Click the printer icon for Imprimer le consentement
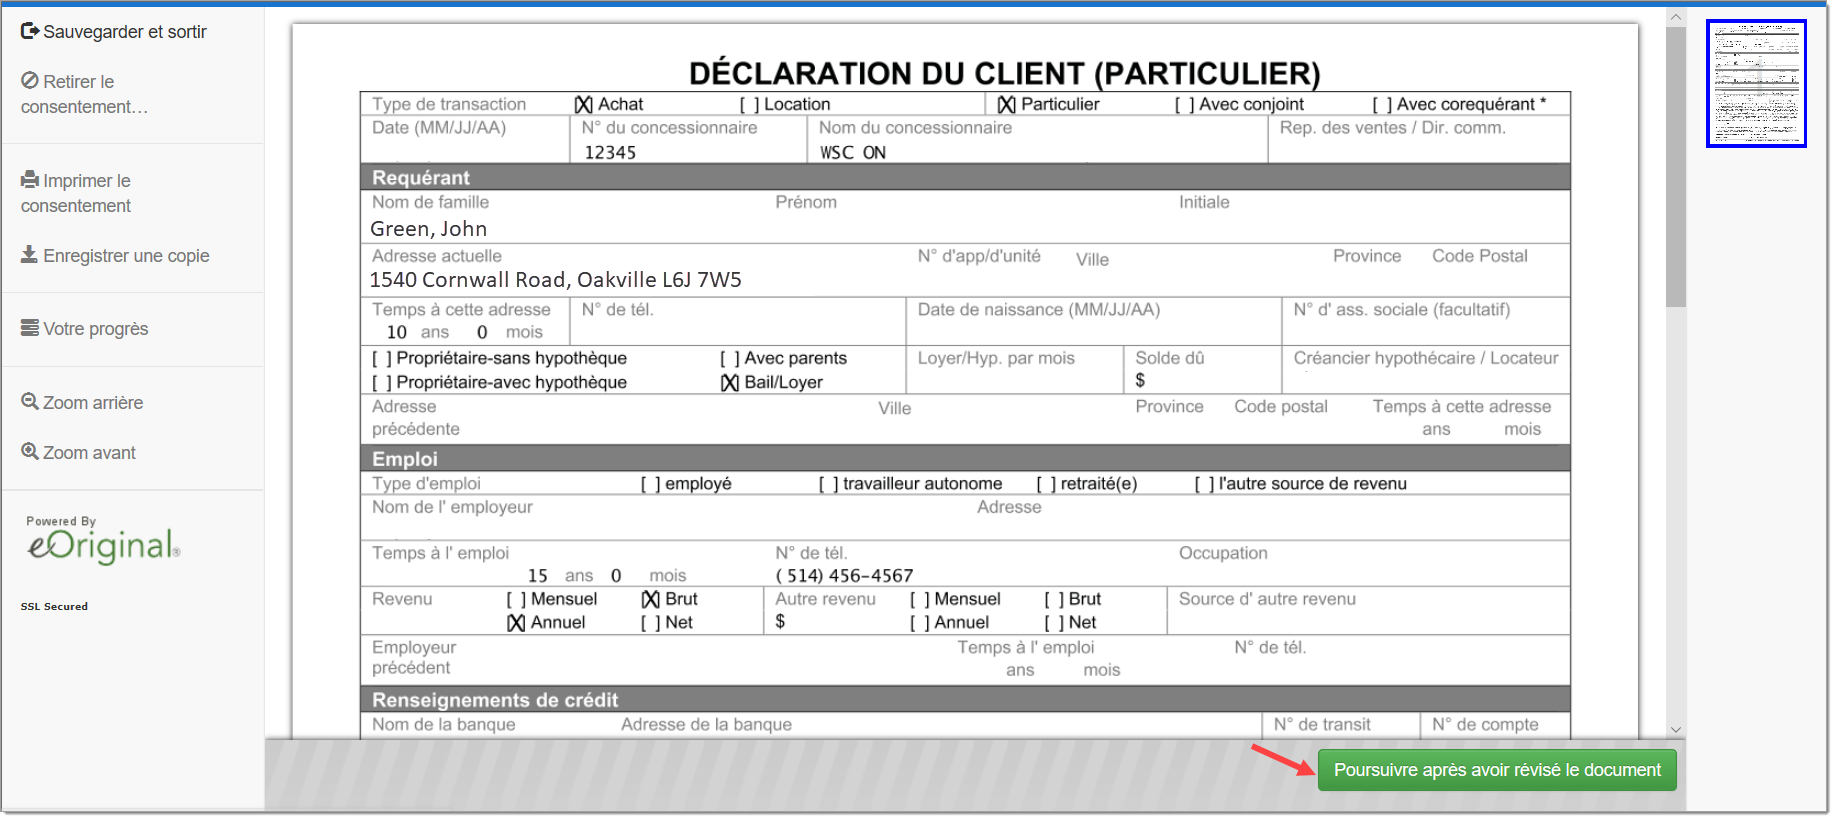 coord(30,180)
